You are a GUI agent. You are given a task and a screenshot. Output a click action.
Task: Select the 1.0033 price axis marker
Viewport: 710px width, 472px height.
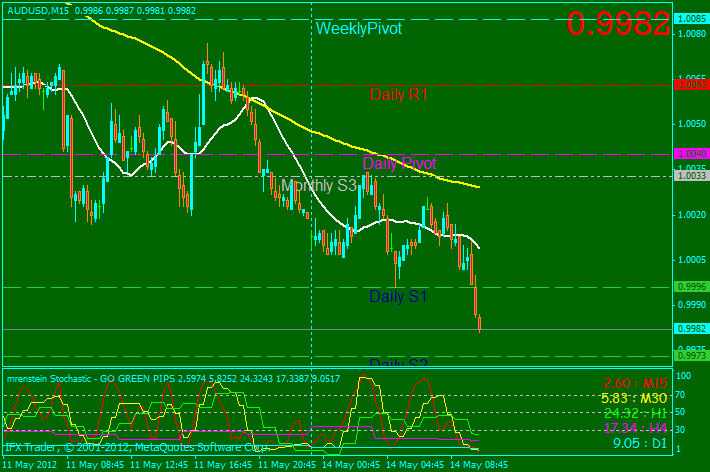point(691,175)
